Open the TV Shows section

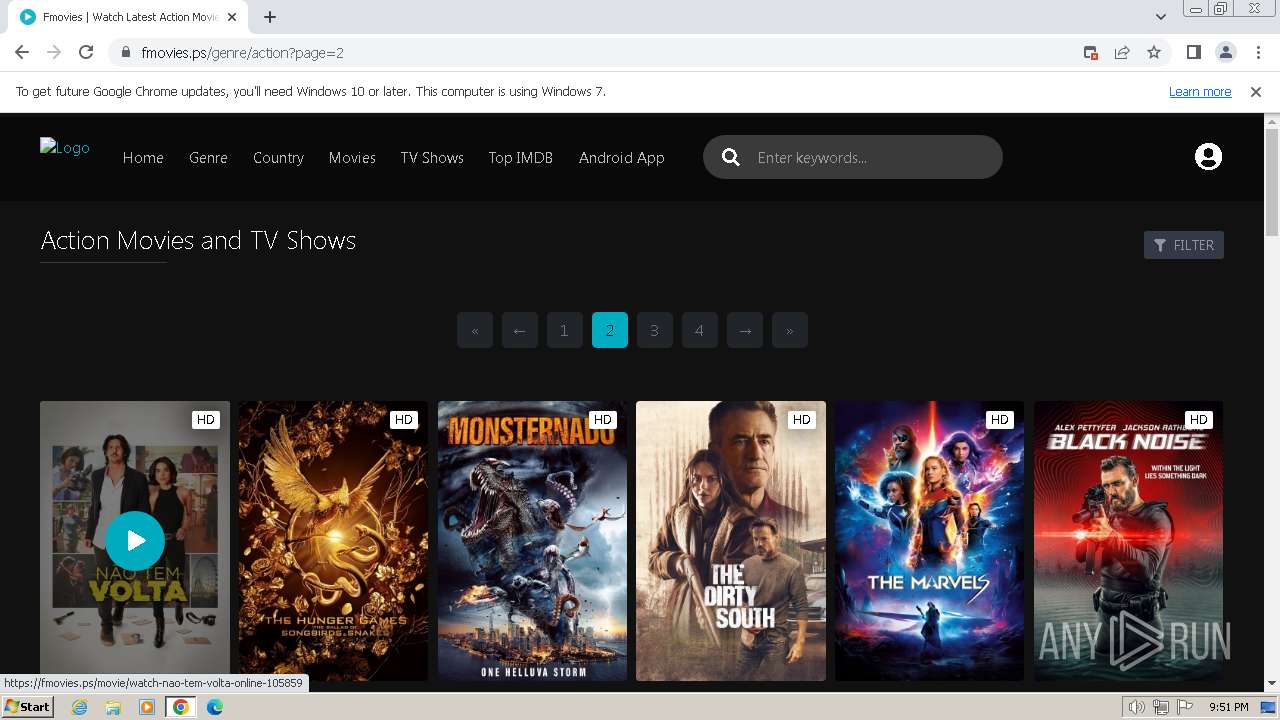(x=432, y=157)
